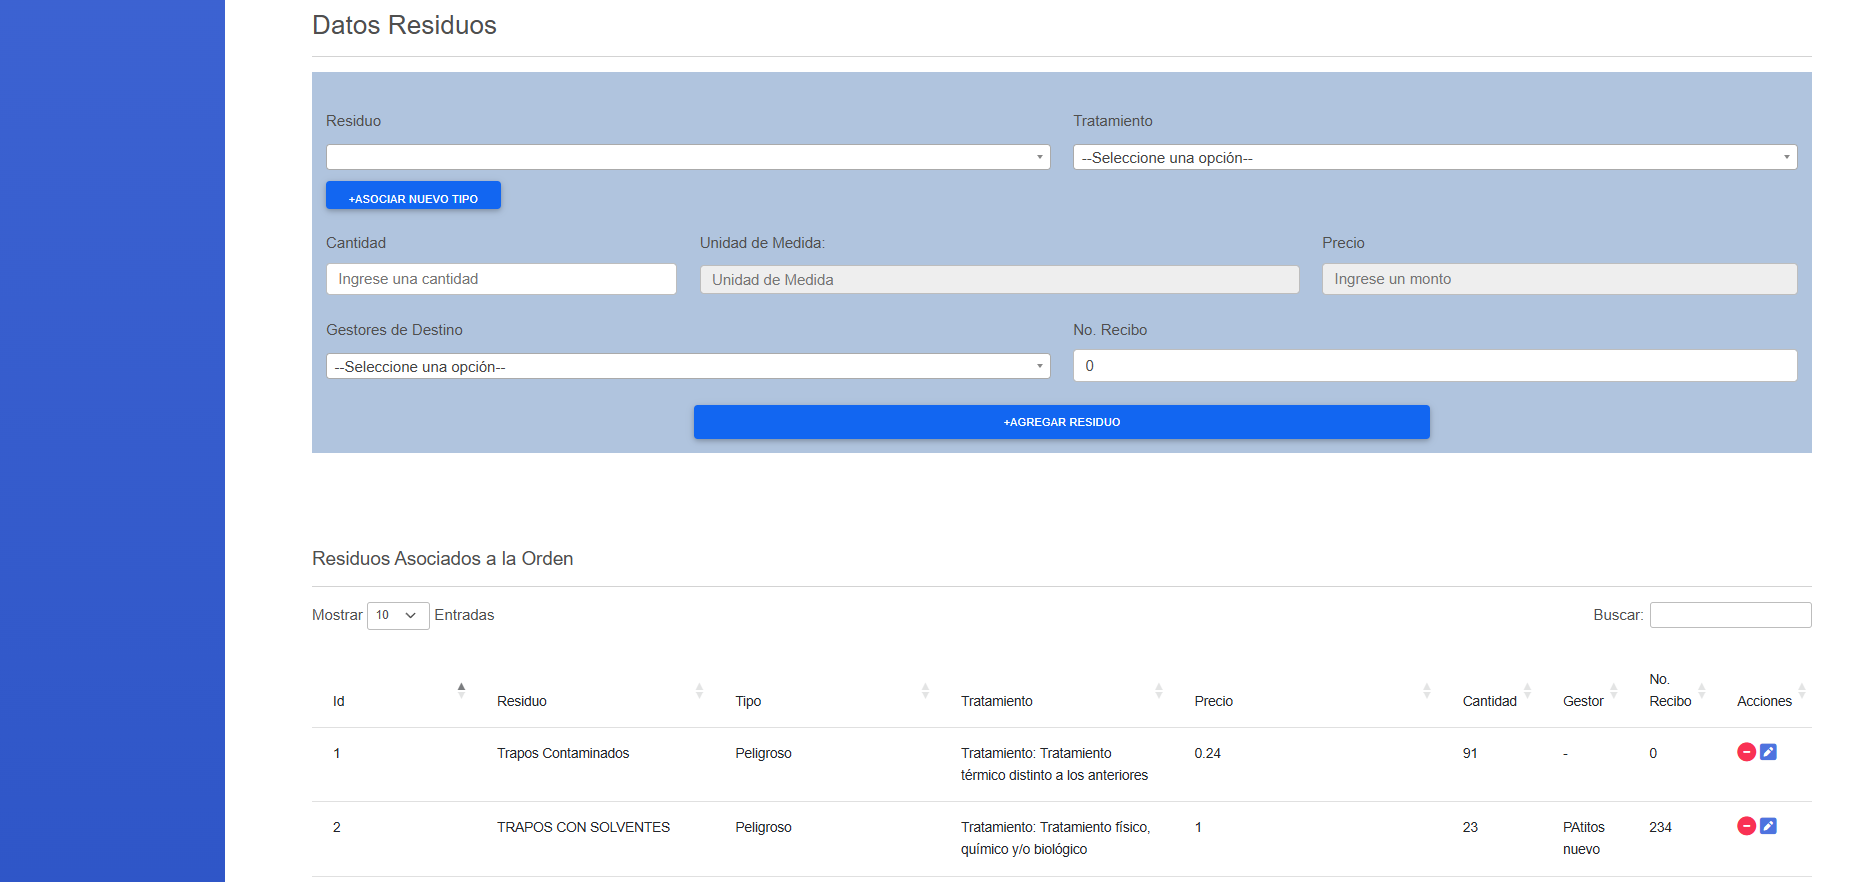Open the Residuo dropdown

(688, 157)
